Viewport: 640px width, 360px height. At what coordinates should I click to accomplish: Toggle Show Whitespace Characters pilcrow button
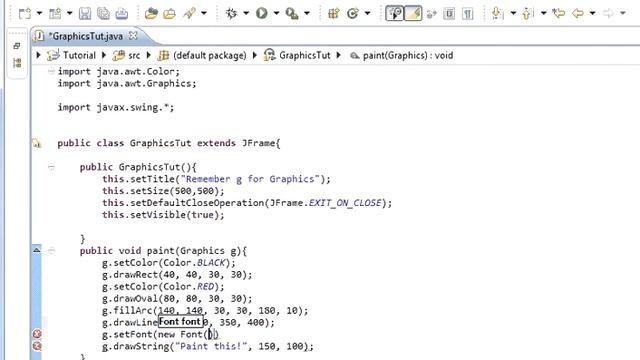(x=467, y=14)
